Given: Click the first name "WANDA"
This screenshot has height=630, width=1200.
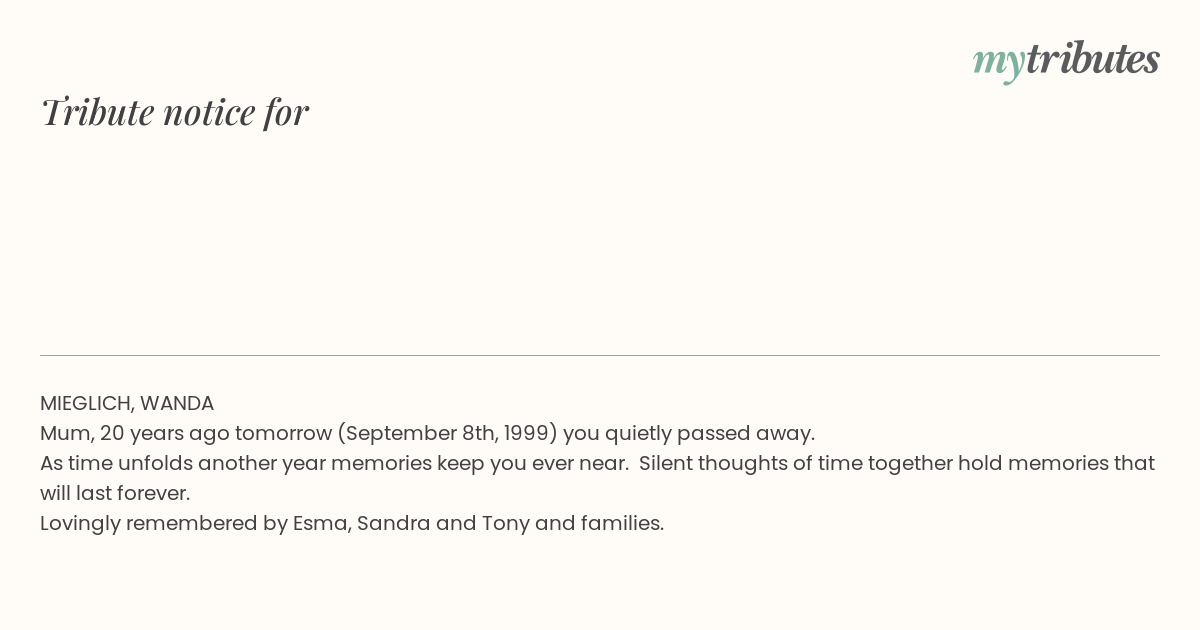Looking at the screenshot, I should coord(177,403).
